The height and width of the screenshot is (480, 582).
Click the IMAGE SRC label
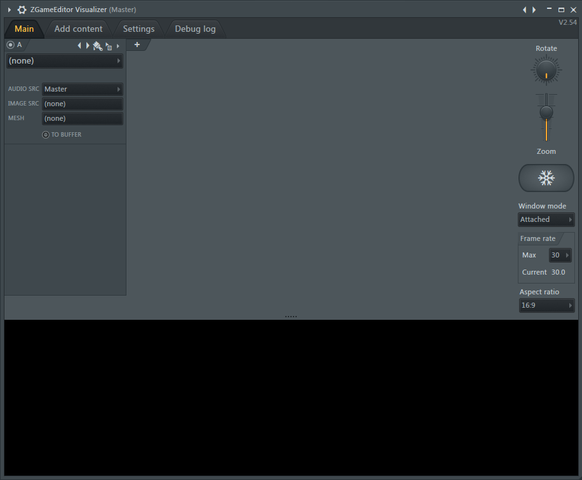pyautogui.click(x=23, y=104)
